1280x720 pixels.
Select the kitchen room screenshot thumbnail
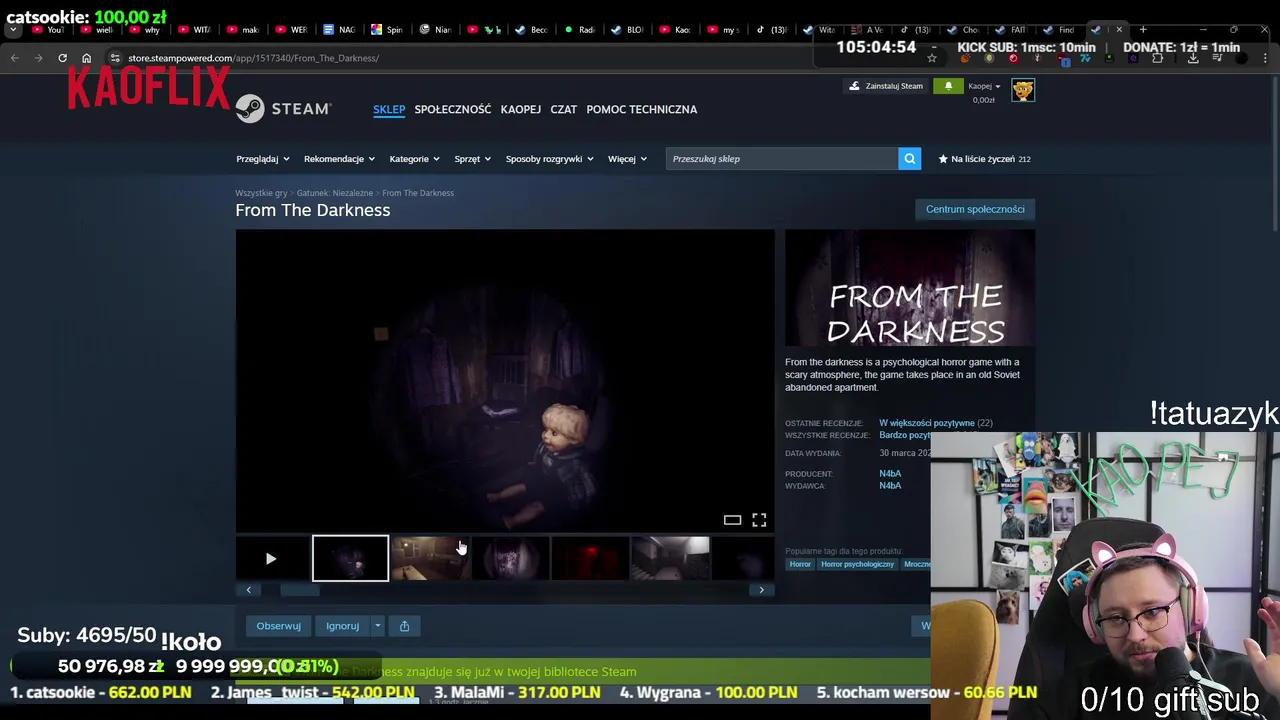point(430,559)
